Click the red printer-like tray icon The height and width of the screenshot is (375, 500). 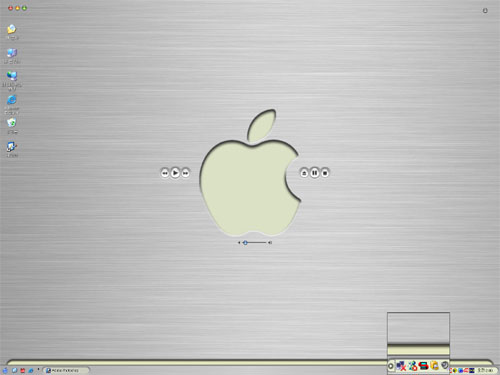[423, 366]
